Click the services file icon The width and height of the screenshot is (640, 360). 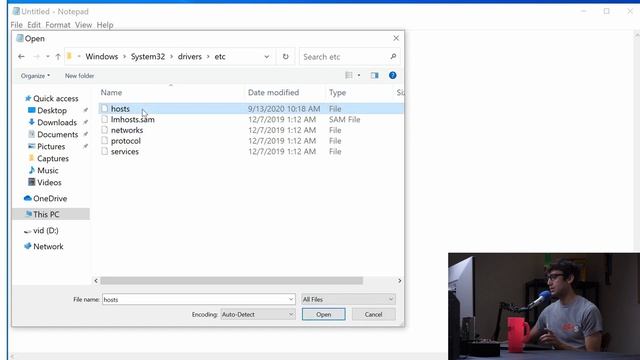coord(104,151)
